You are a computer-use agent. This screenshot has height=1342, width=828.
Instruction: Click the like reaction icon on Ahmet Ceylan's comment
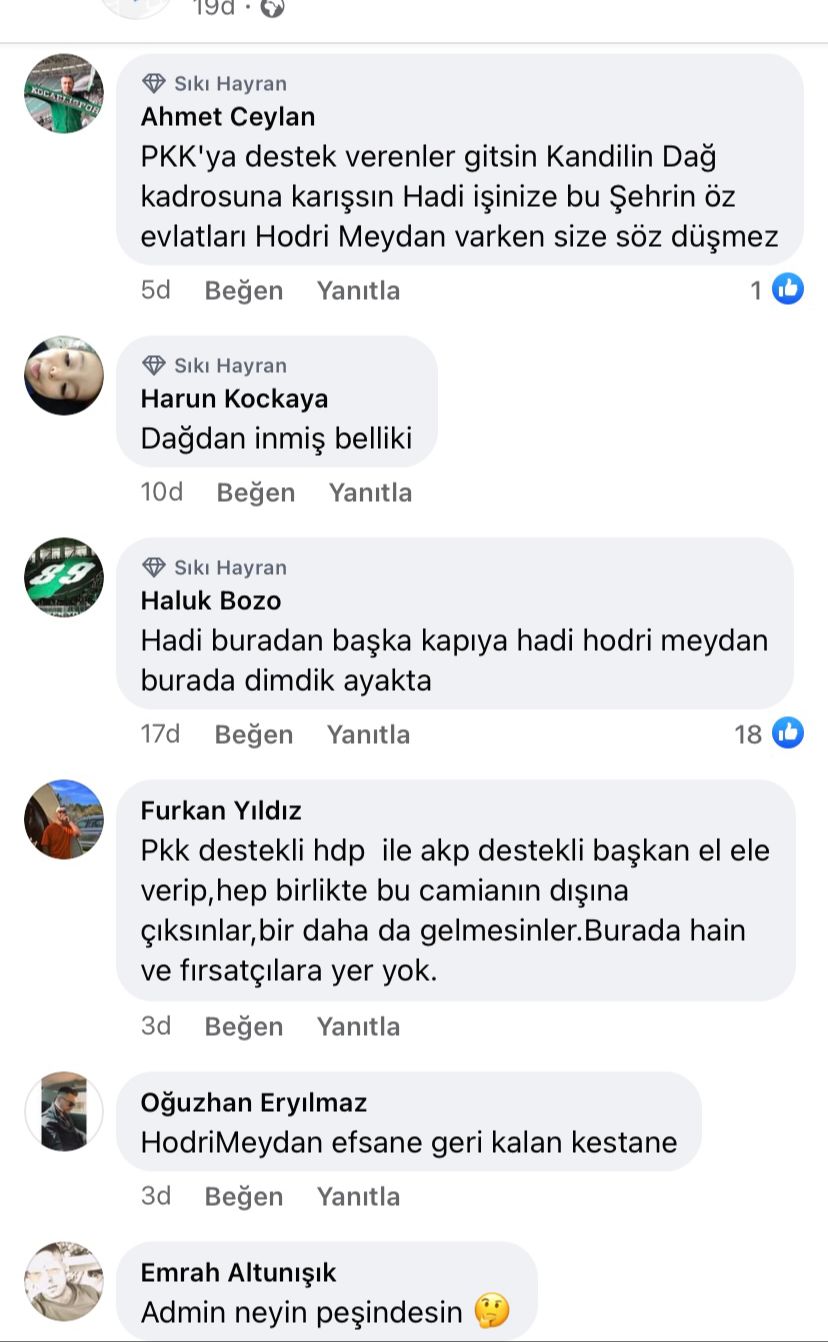[x=788, y=290]
